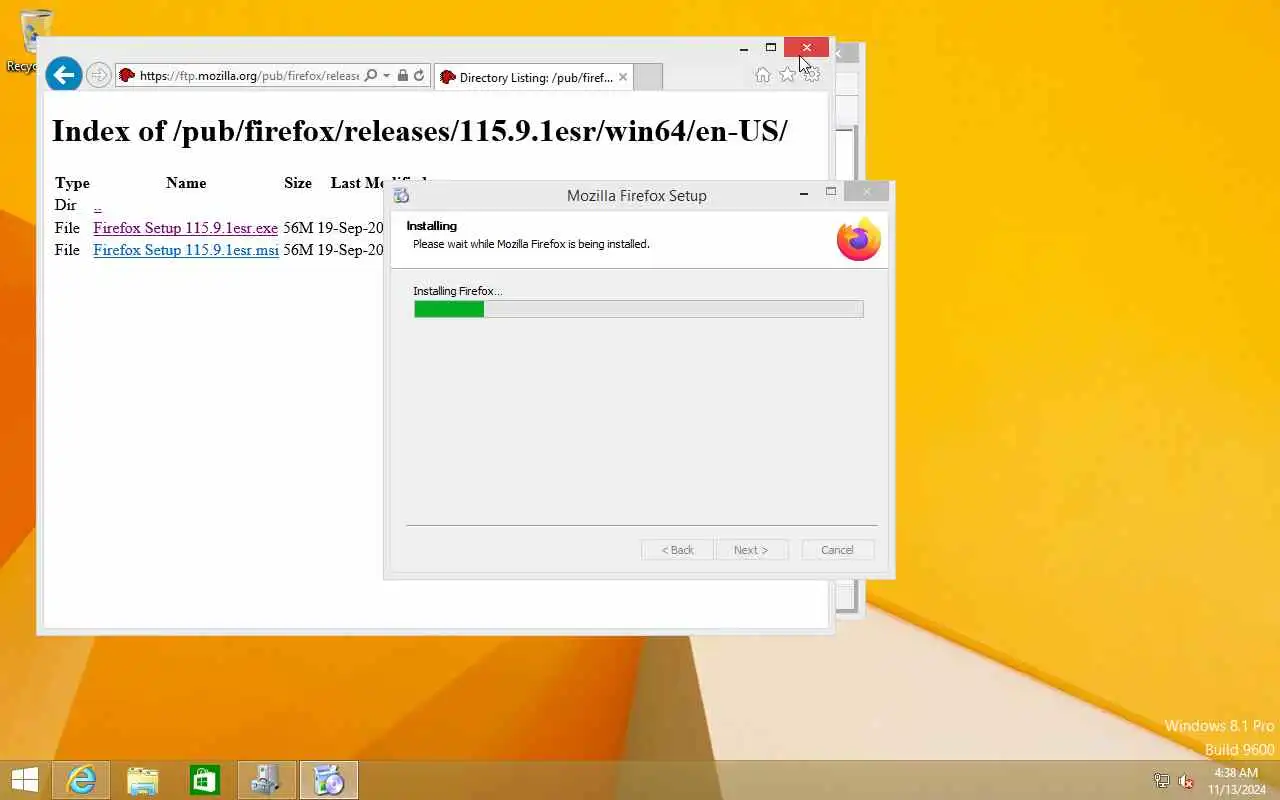The image size is (1280, 800).
Task: Go back using the Internet Explorer back arrow
Action: [63, 74]
